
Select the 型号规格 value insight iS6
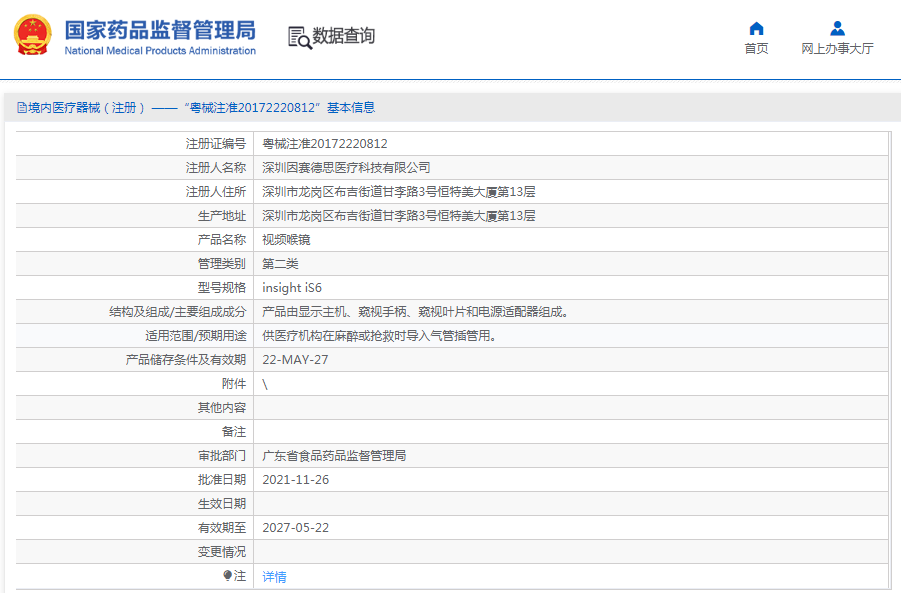point(294,287)
